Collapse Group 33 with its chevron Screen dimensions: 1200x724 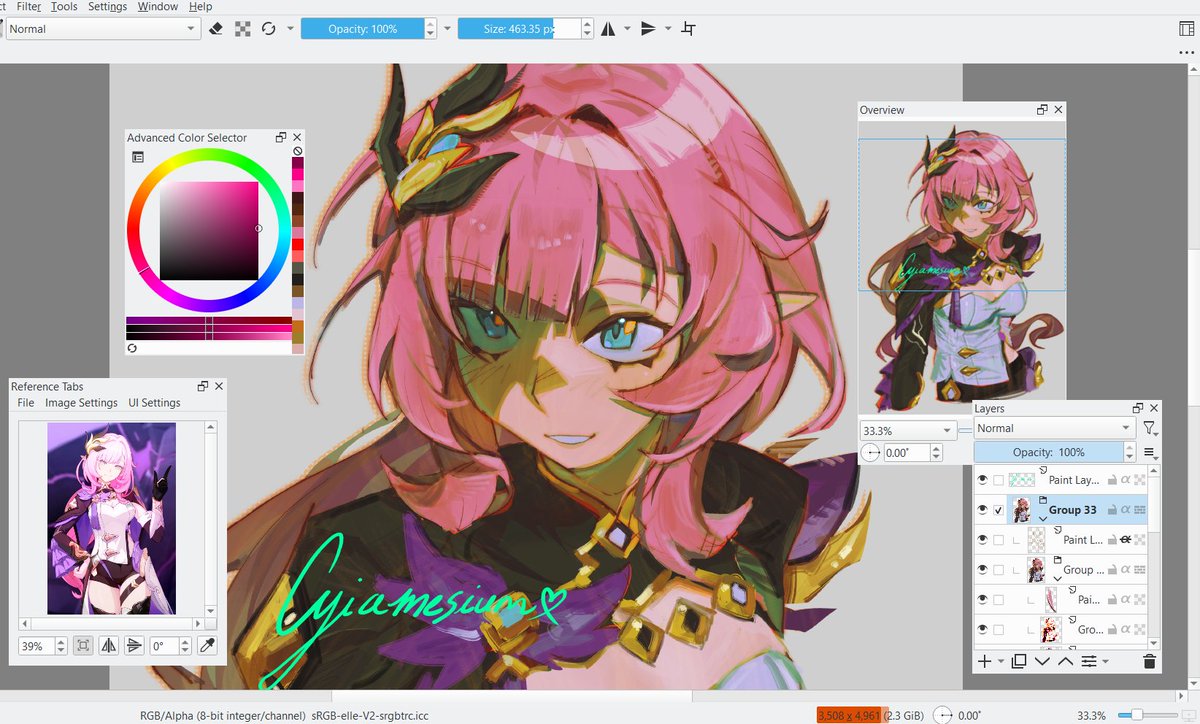pyautogui.click(x=1043, y=519)
